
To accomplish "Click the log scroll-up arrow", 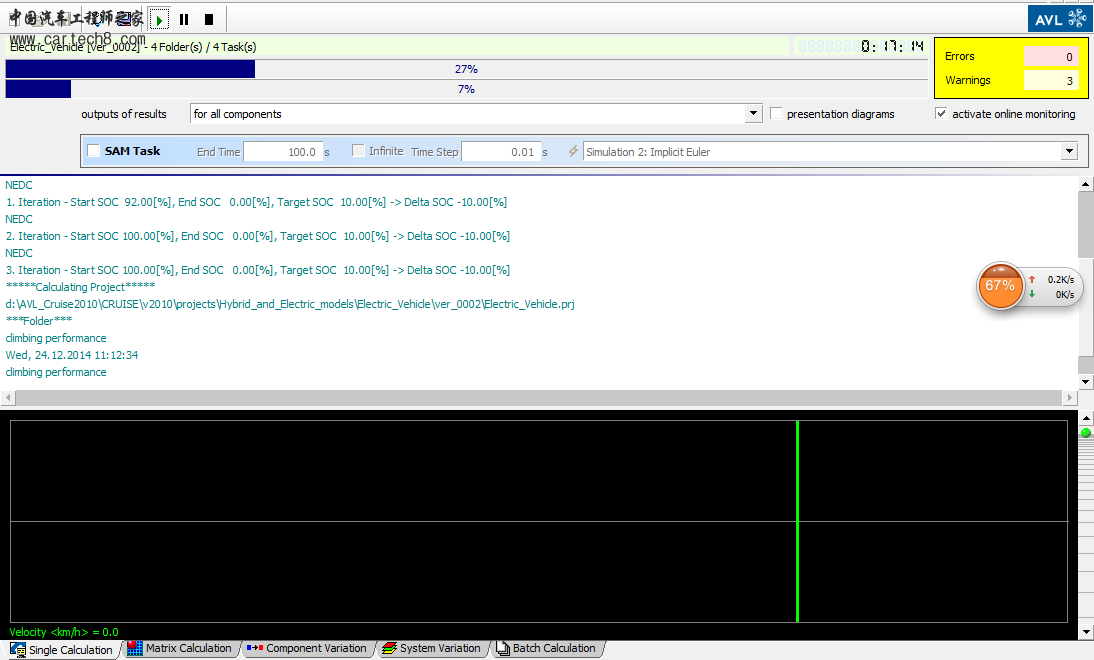I will click(1086, 184).
